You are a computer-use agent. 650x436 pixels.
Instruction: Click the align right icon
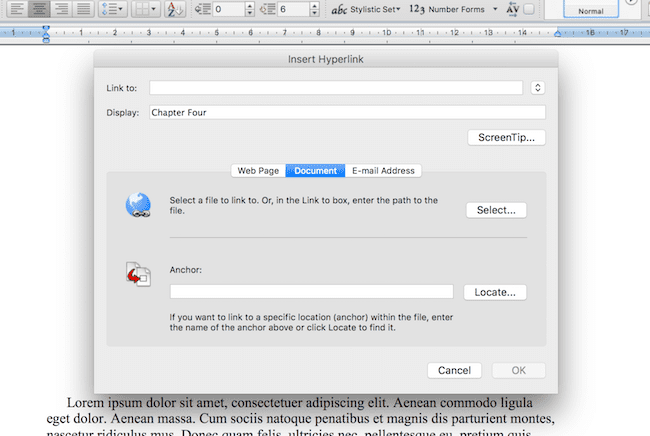61,9
